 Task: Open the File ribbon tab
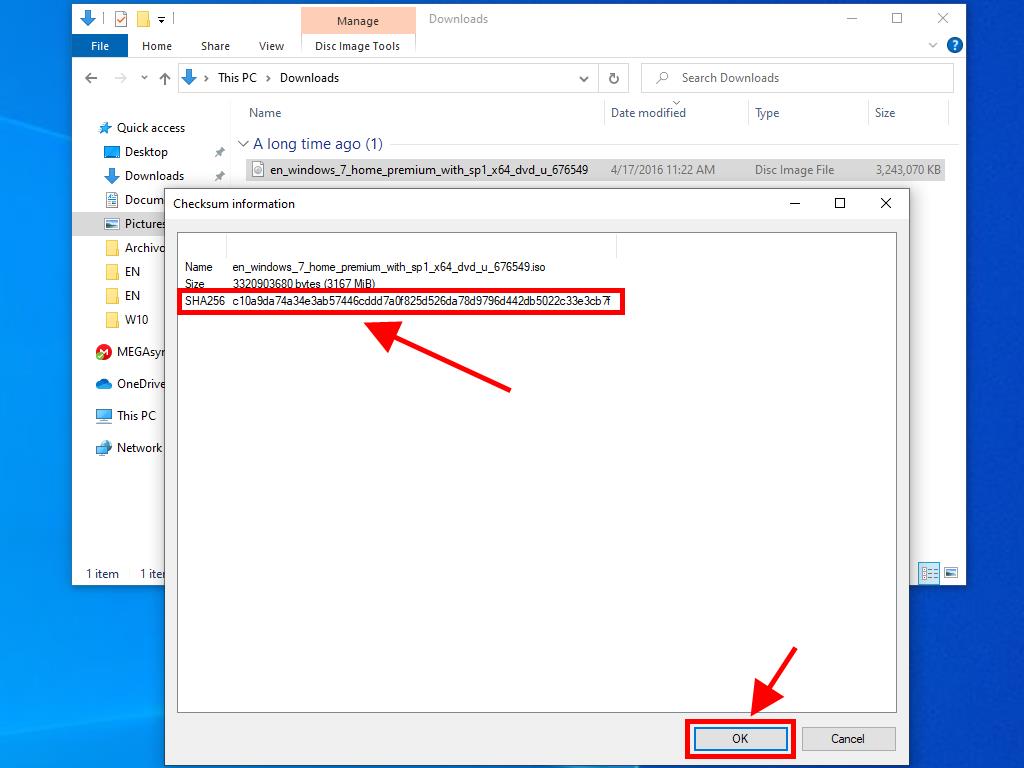[x=100, y=46]
